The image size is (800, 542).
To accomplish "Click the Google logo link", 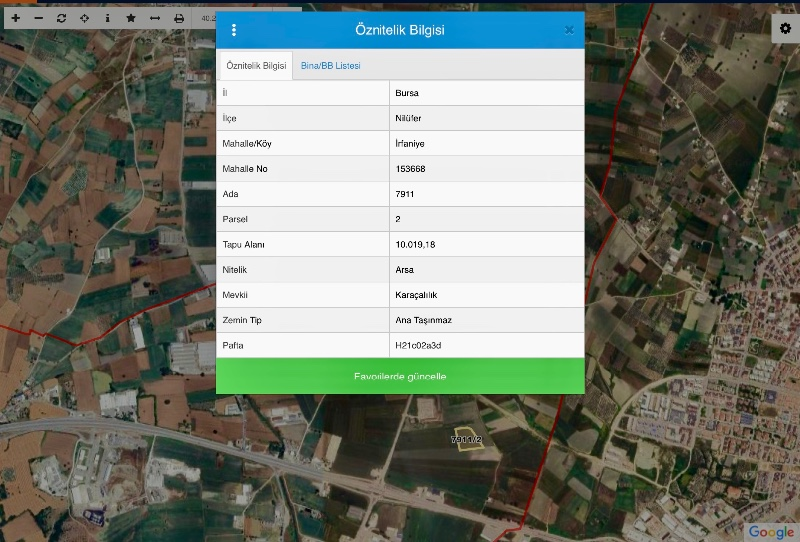I will [770, 531].
